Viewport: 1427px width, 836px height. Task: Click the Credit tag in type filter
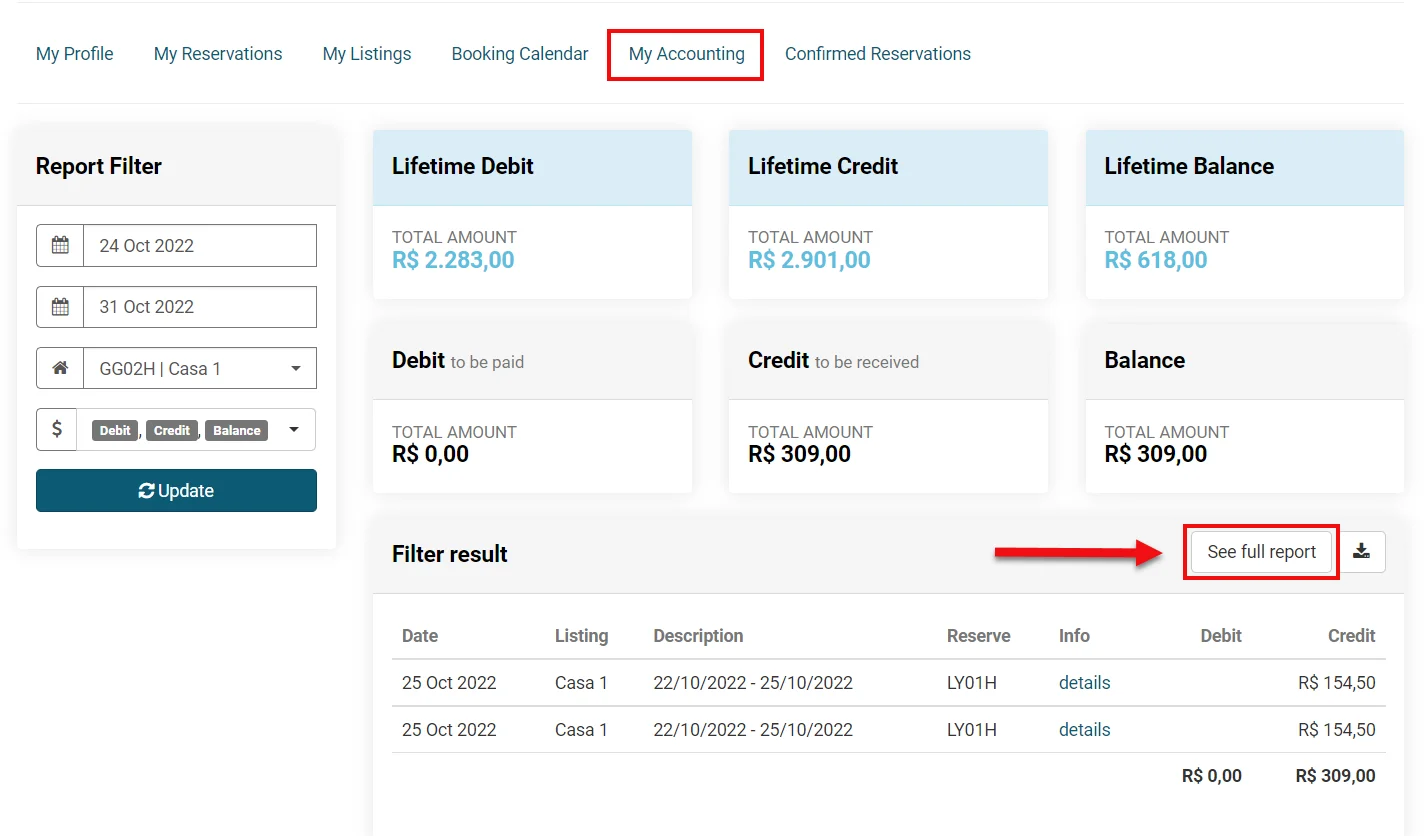[172, 431]
